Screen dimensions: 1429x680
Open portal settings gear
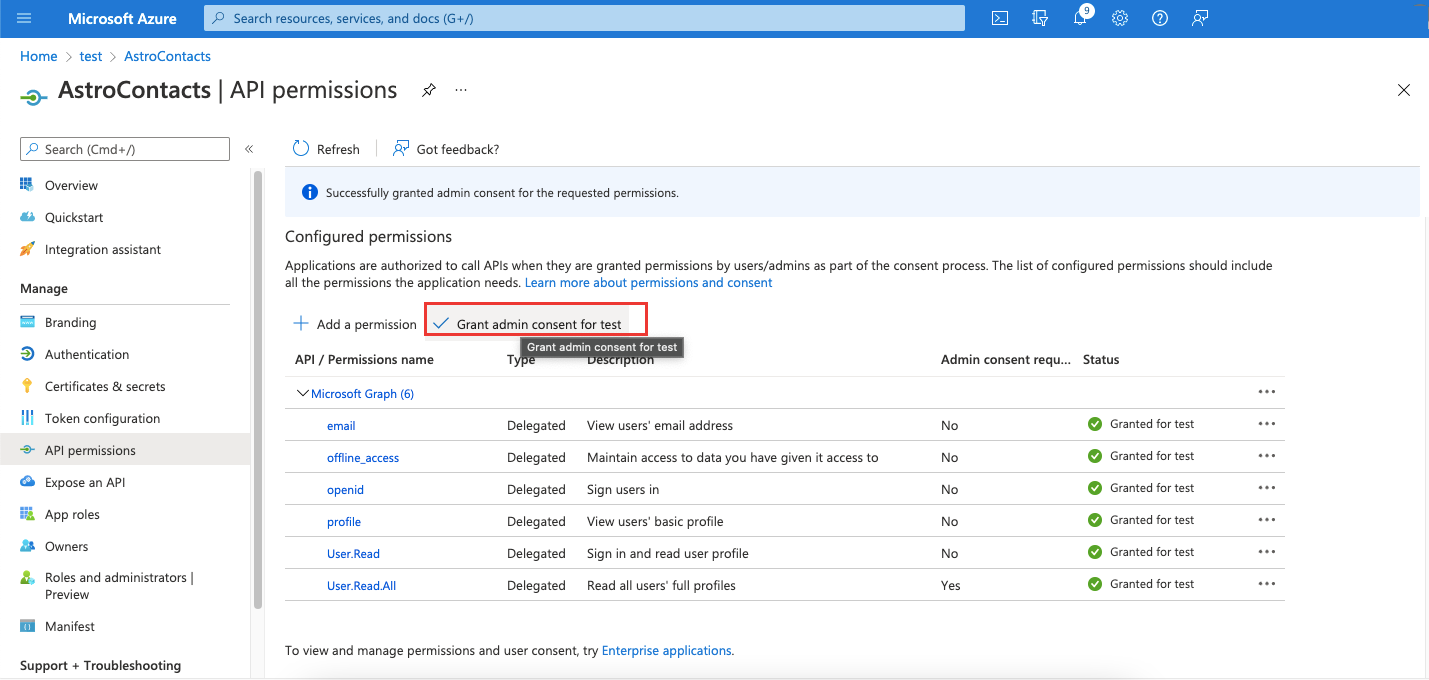(x=1120, y=18)
